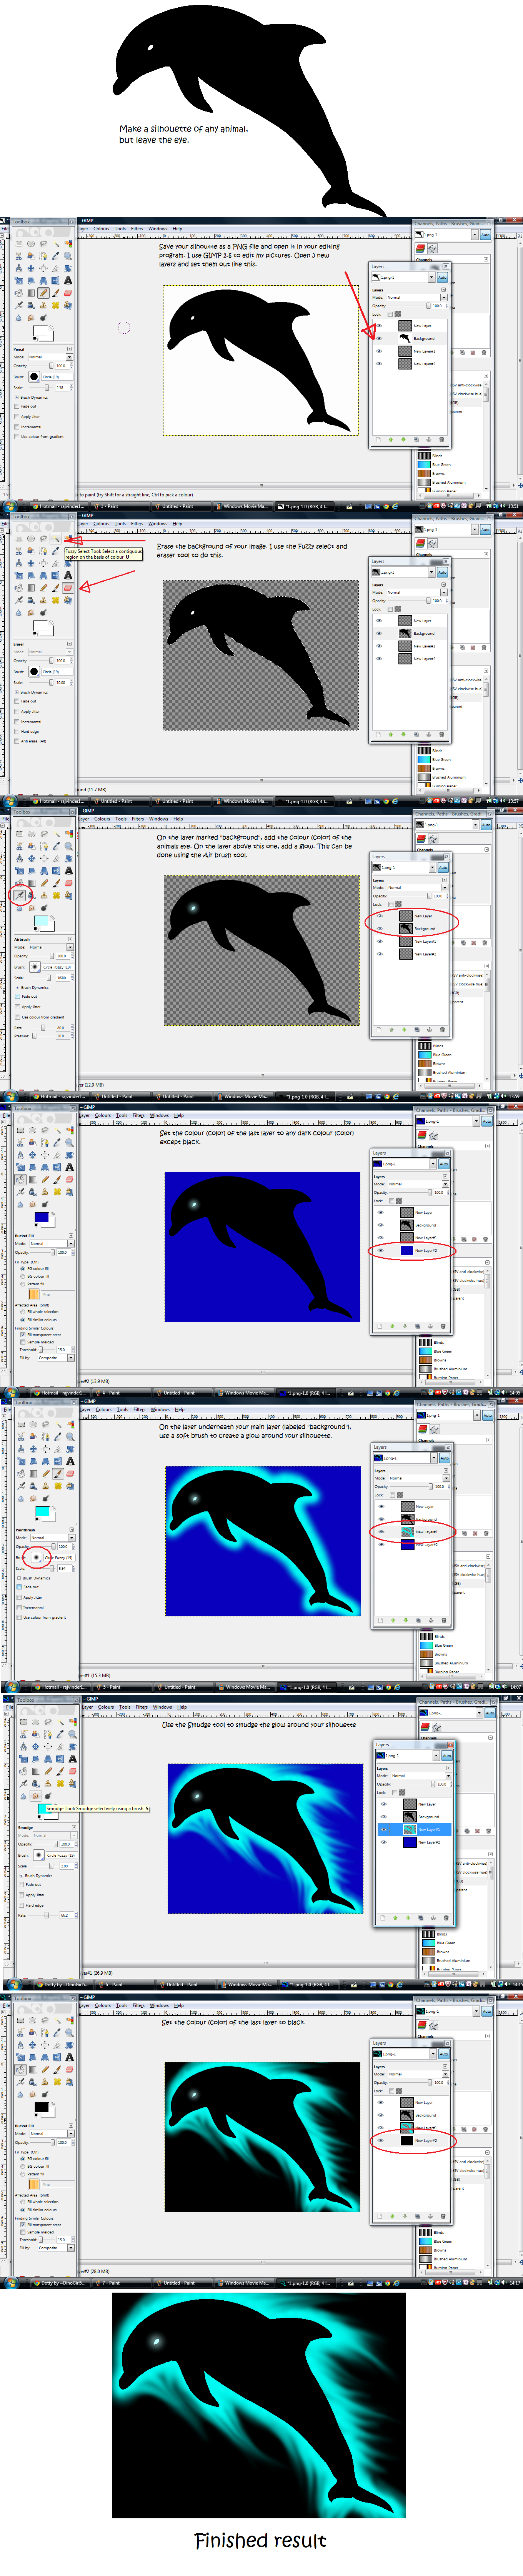Choose Pattern fill radio in blue-fill screenshot
The width and height of the screenshot is (523, 2576).
[23, 1284]
